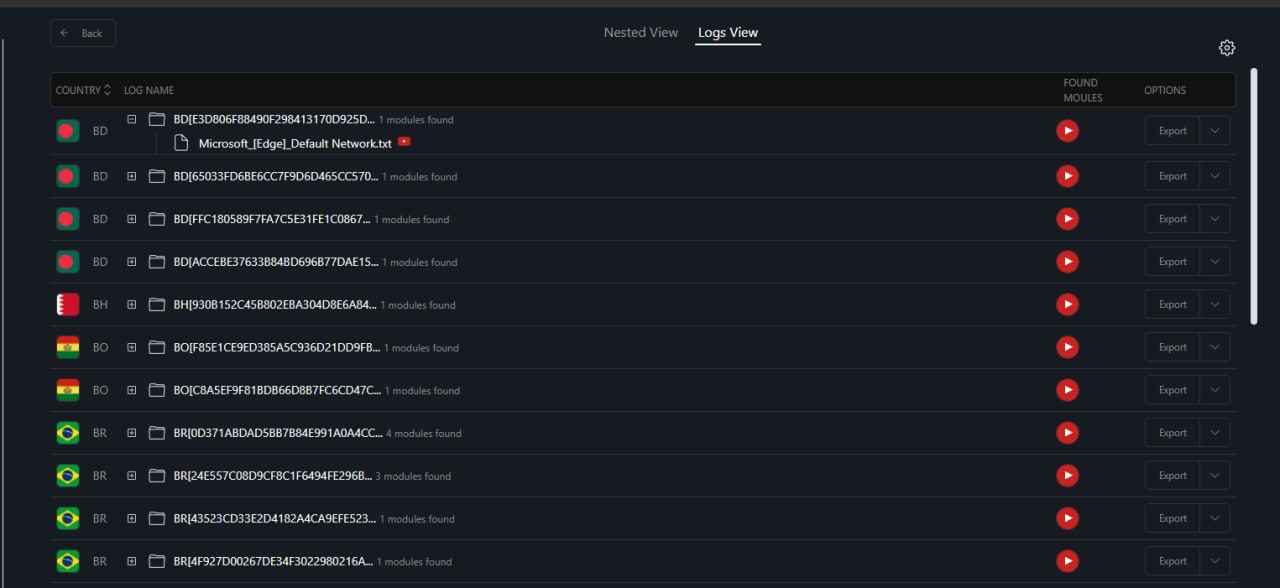The width and height of the screenshot is (1280, 588).
Task: Click YouTube module icon for BR[4F927D00 log
Action: coord(1067,561)
